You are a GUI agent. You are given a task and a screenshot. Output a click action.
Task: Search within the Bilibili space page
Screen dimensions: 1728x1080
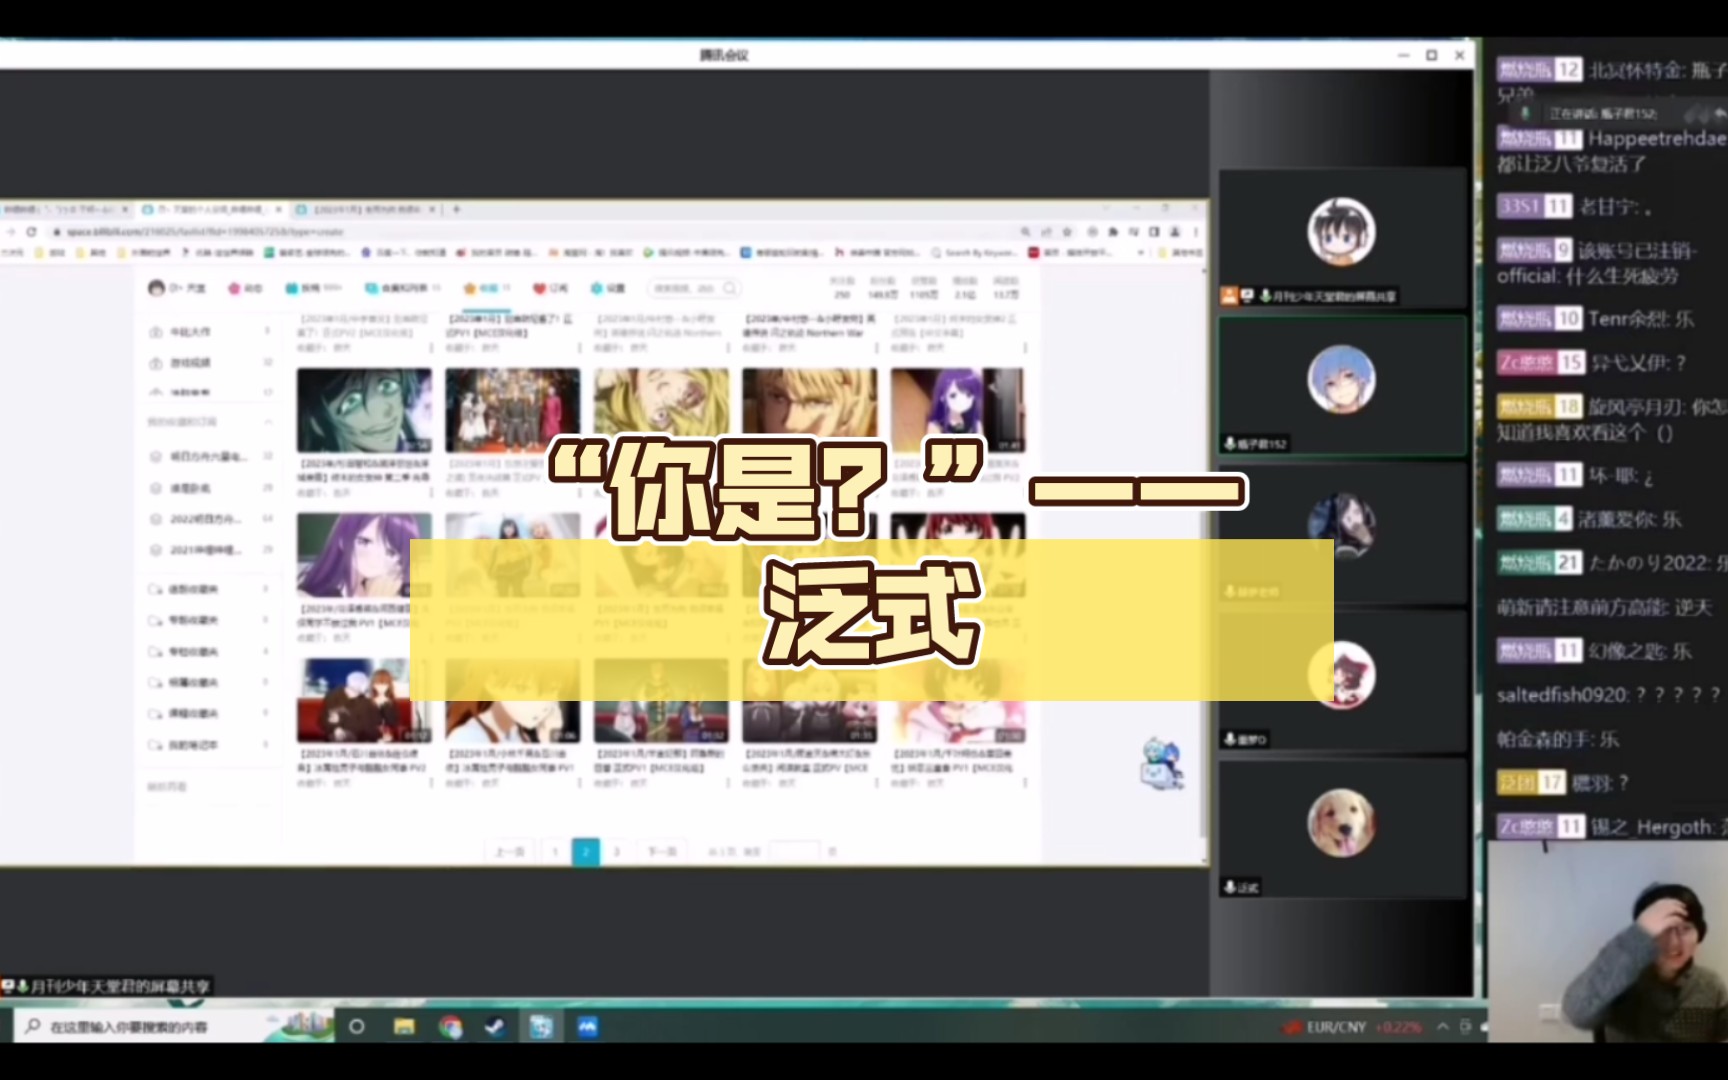(x=694, y=288)
